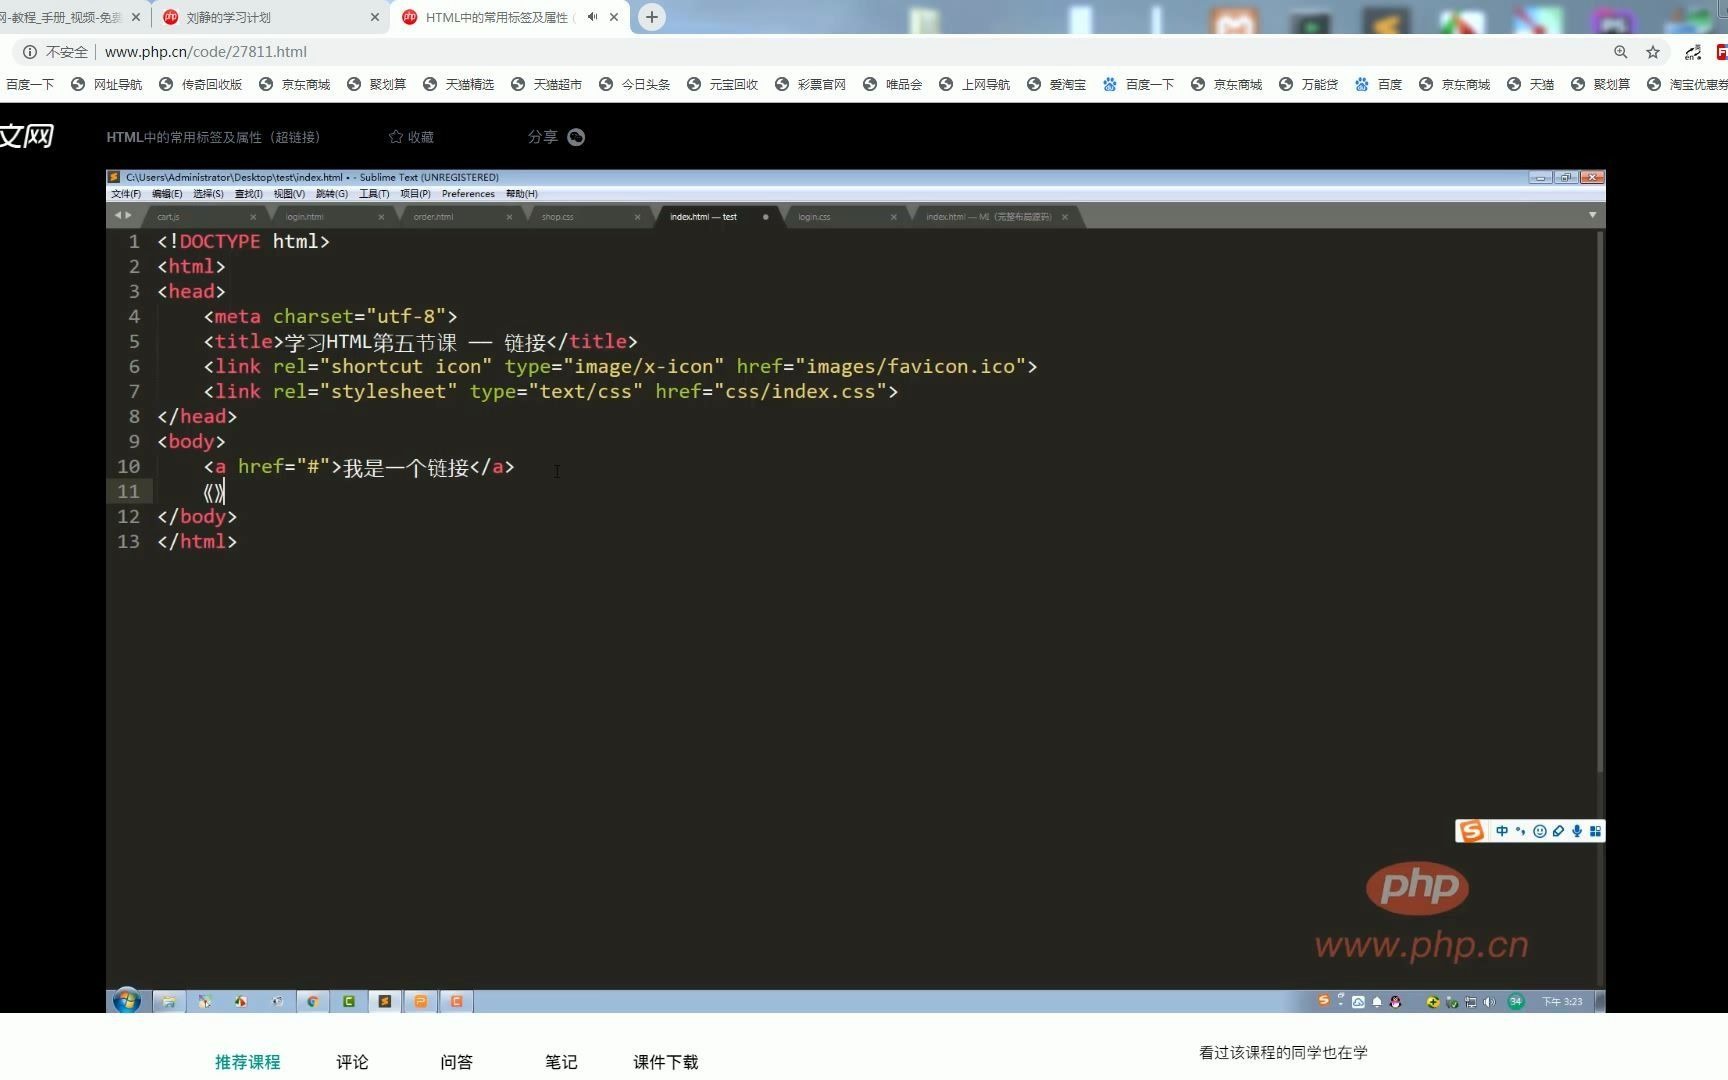Click the address bar URL www.php.cn/code/27811.html
This screenshot has width=1728, height=1080.
click(205, 52)
